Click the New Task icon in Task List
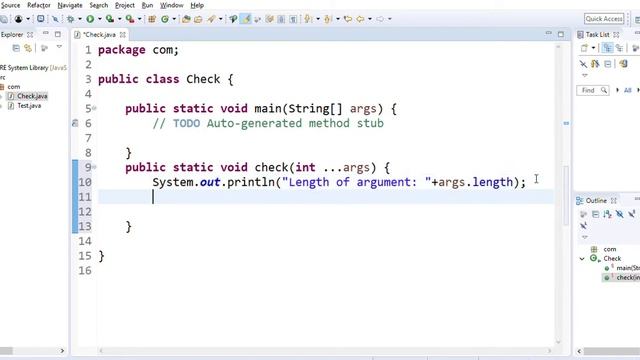The width and height of the screenshot is (640, 360). click(x=584, y=48)
